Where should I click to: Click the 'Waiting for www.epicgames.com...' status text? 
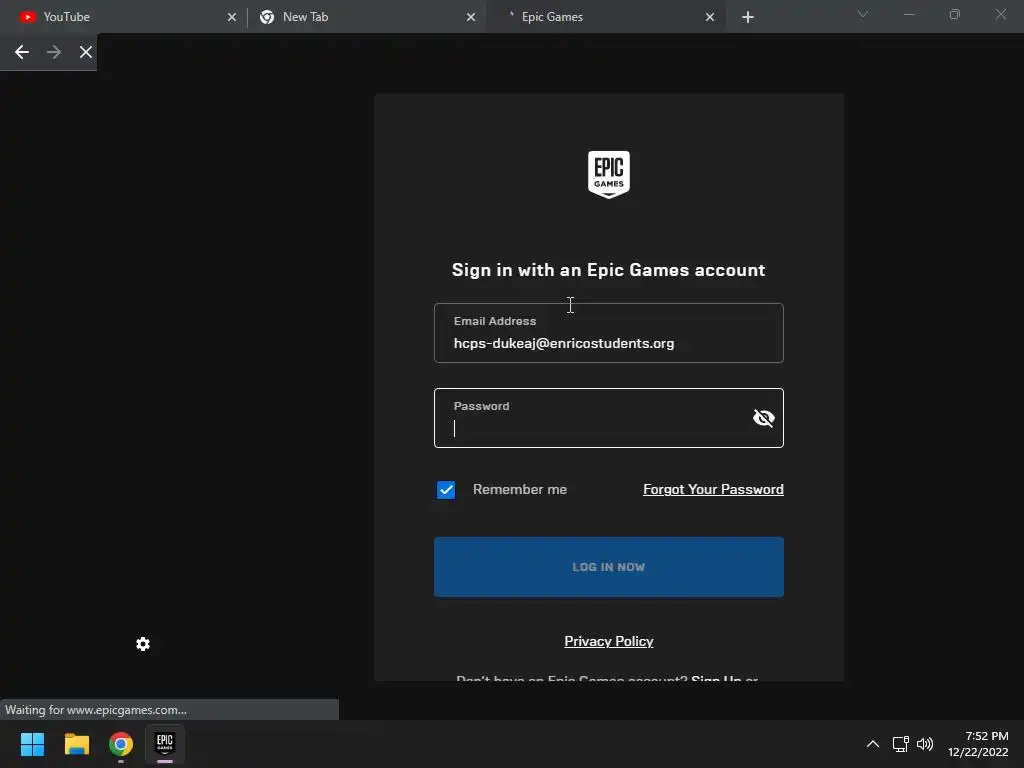pyautogui.click(x=96, y=710)
